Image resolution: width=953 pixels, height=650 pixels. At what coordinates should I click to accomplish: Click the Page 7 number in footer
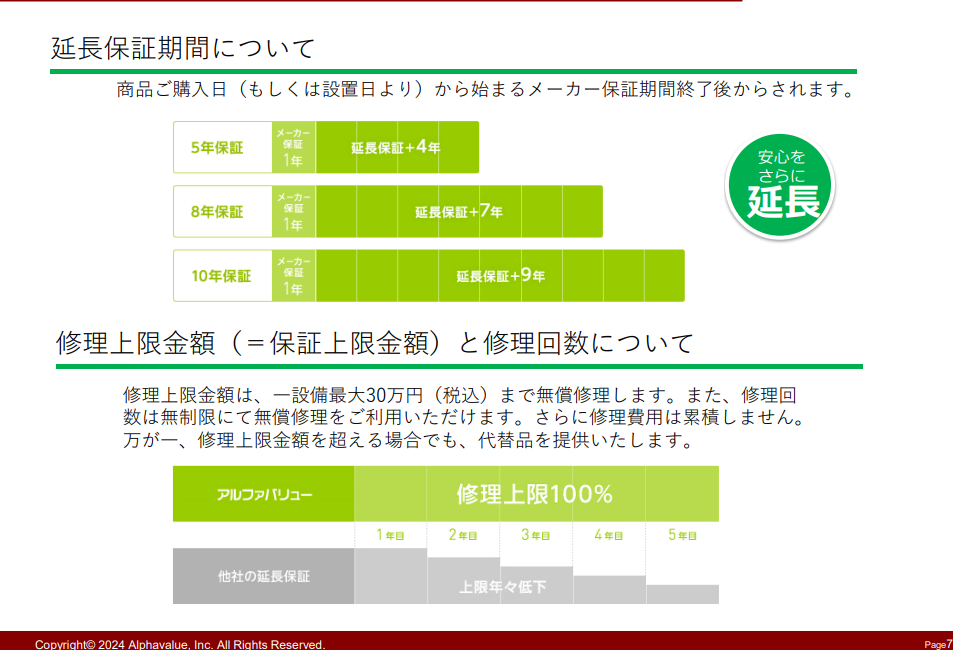pos(937,644)
